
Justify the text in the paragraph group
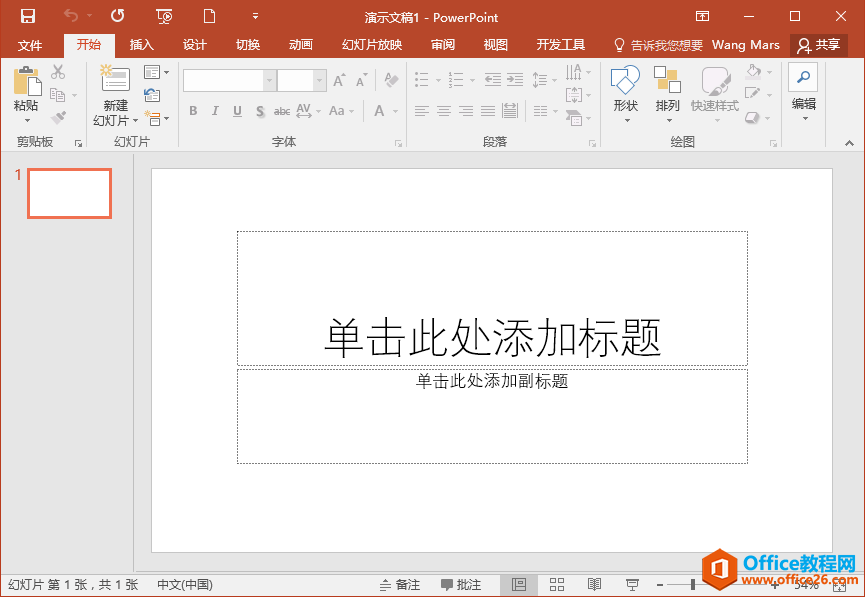[x=488, y=111]
